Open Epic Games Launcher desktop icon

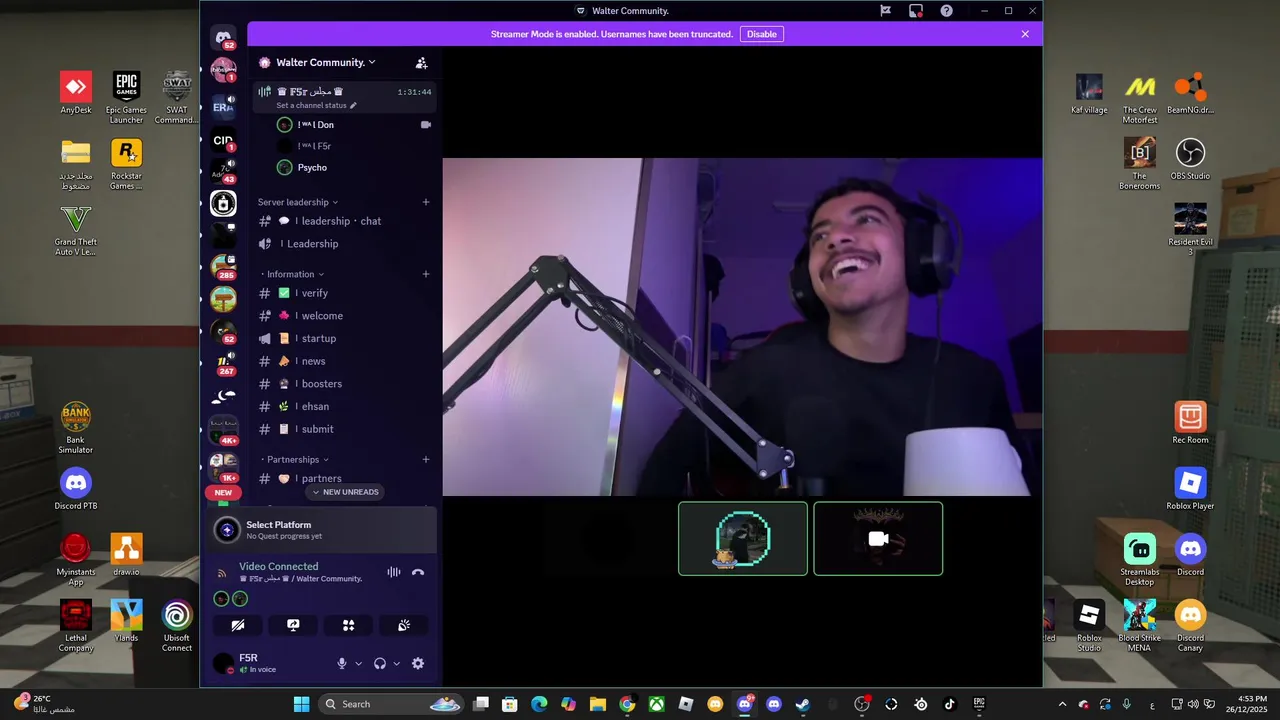[x=126, y=98]
